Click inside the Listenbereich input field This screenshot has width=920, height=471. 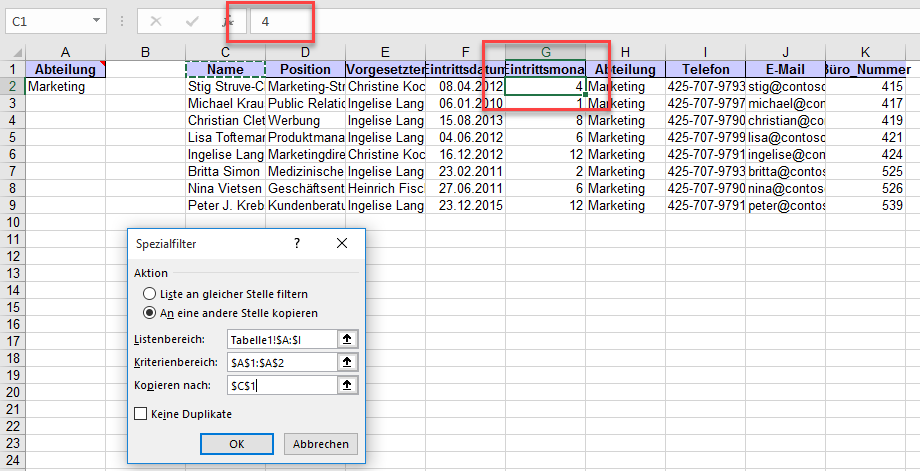[282, 339]
